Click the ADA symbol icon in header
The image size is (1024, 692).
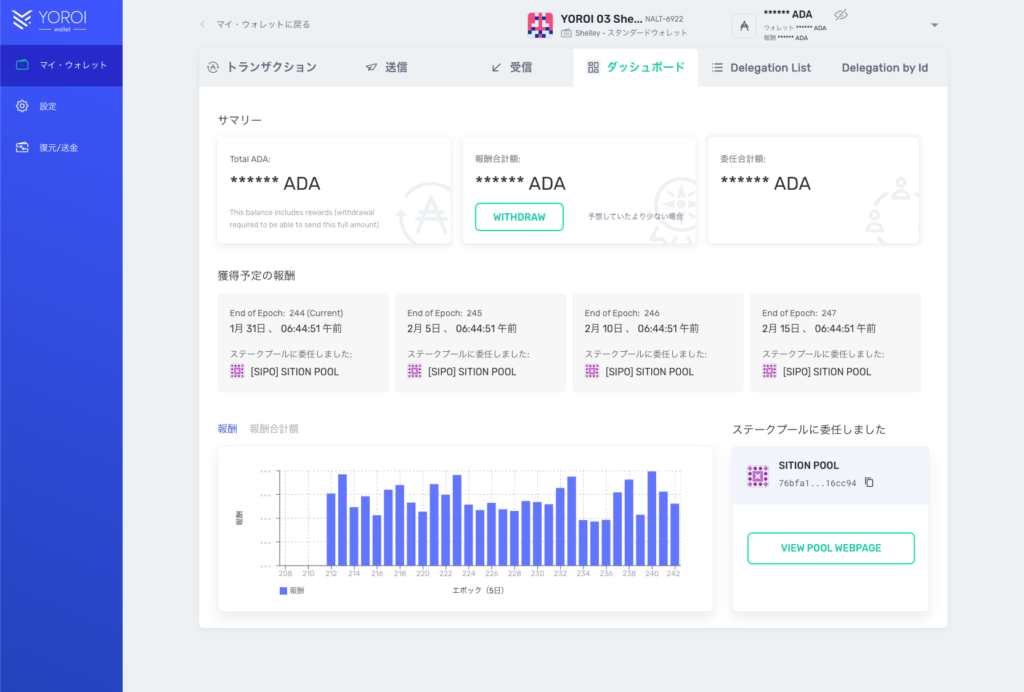[744, 25]
